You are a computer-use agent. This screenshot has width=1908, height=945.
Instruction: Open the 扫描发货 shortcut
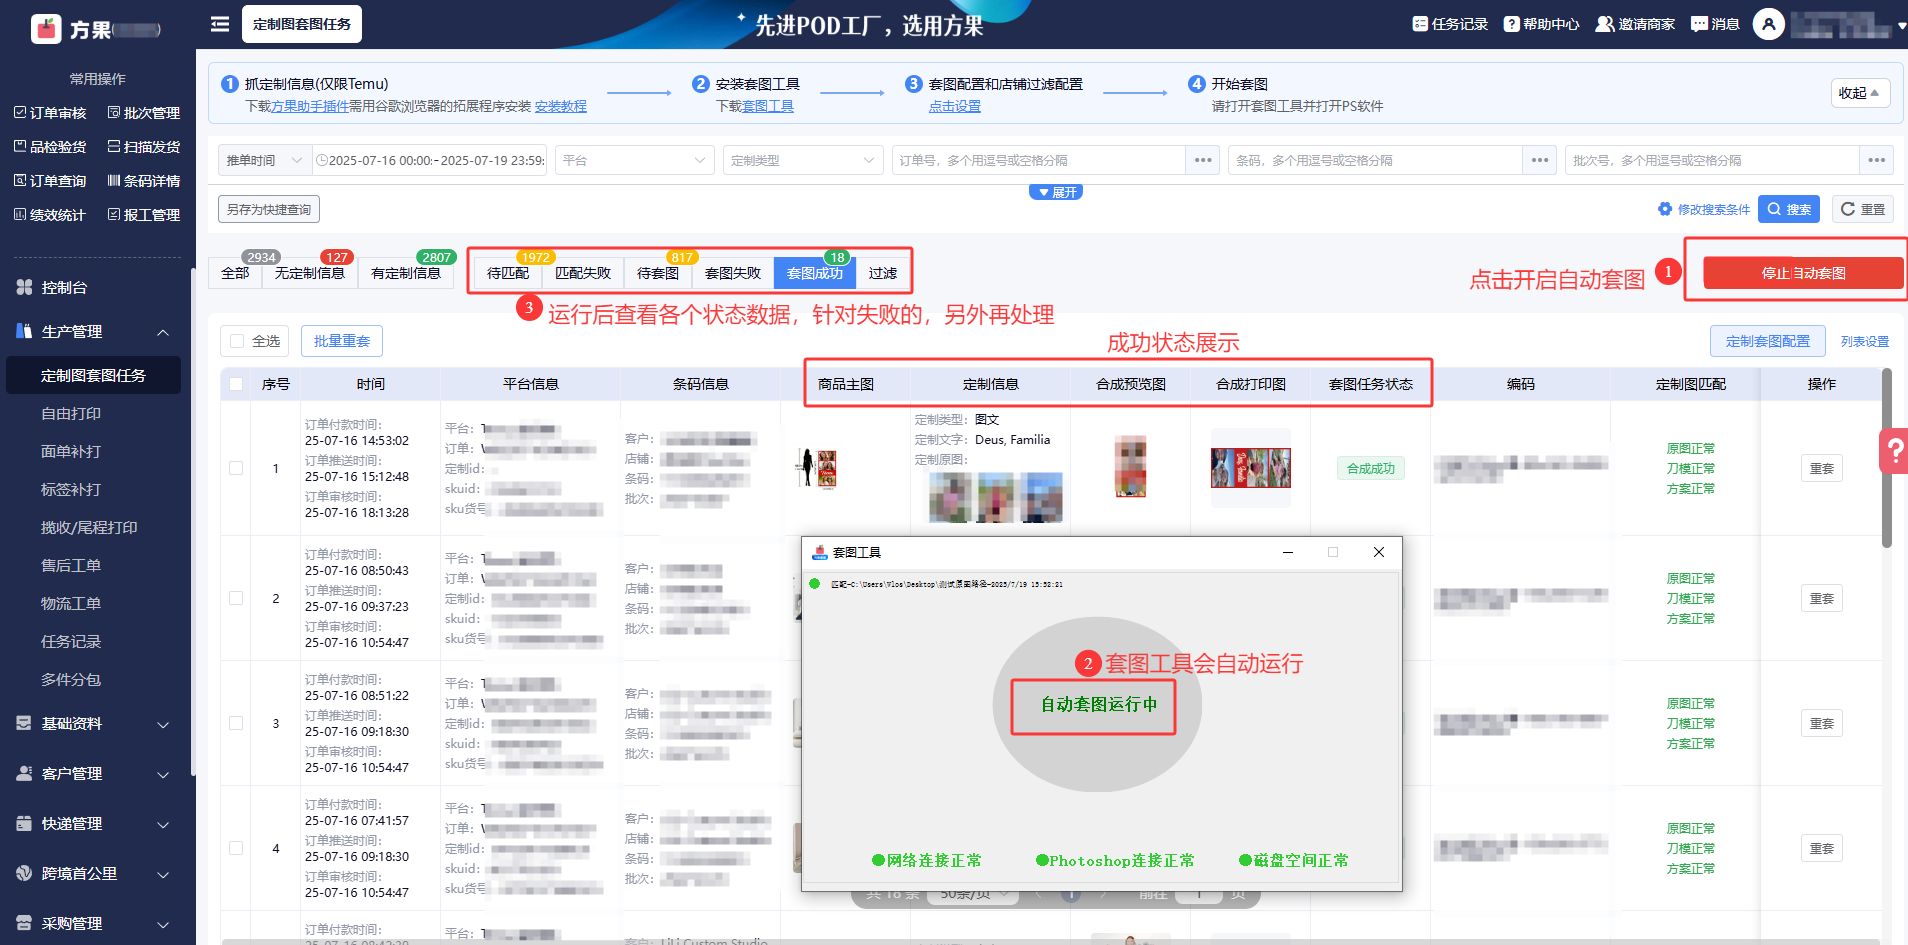[x=144, y=147]
